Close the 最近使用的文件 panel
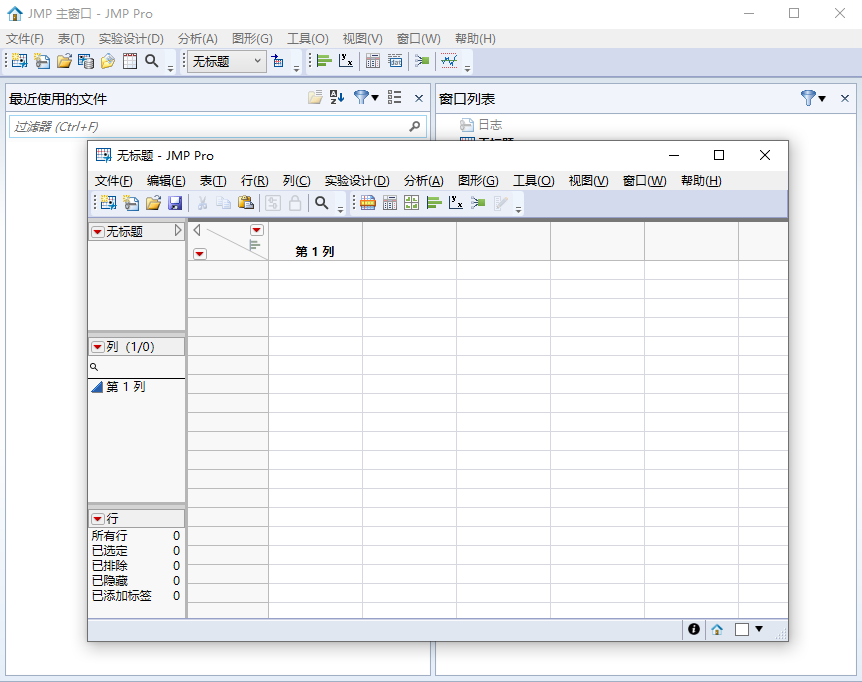Image resolution: width=862 pixels, height=682 pixels. [x=419, y=98]
